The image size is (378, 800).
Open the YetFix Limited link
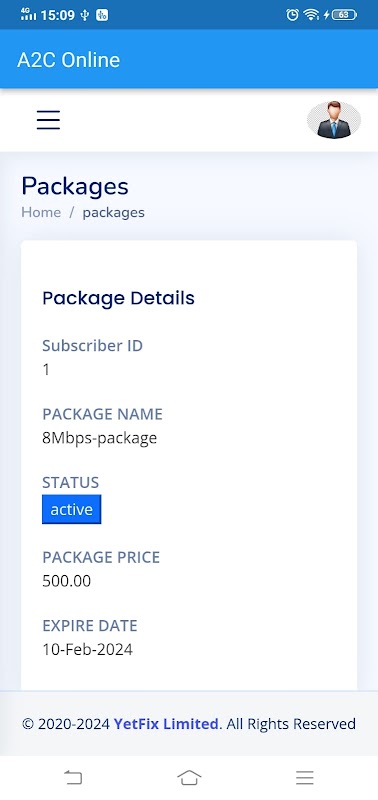click(166, 723)
